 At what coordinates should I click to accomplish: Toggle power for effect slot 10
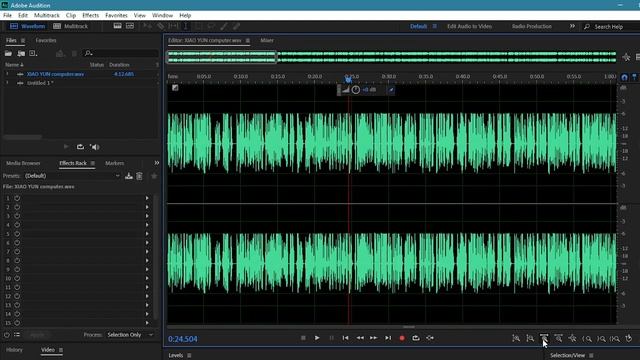point(17,278)
